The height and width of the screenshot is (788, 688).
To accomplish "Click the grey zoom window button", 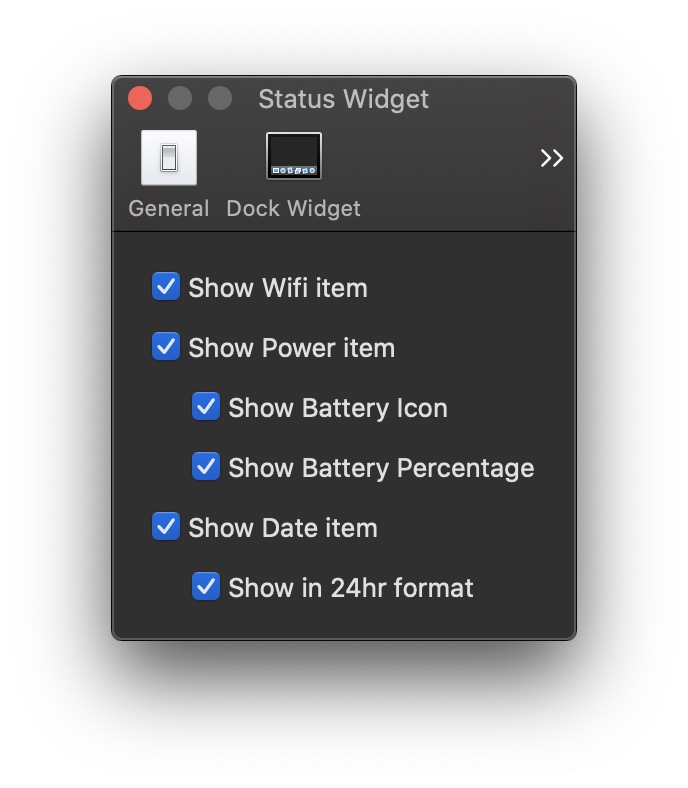I will [220, 98].
